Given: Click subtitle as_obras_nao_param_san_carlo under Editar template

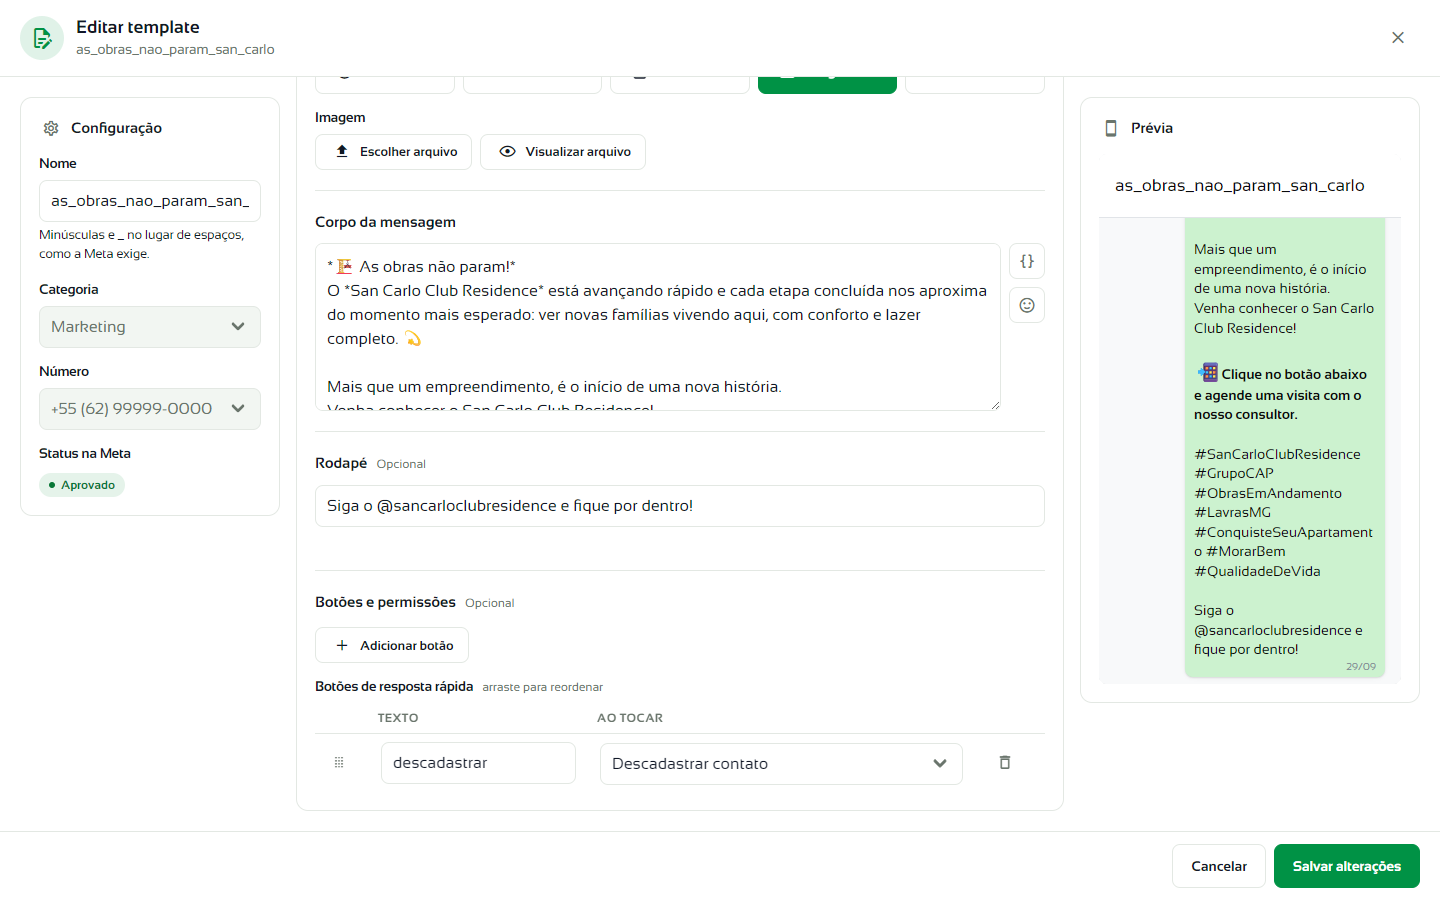Looking at the screenshot, I should [x=175, y=50].
